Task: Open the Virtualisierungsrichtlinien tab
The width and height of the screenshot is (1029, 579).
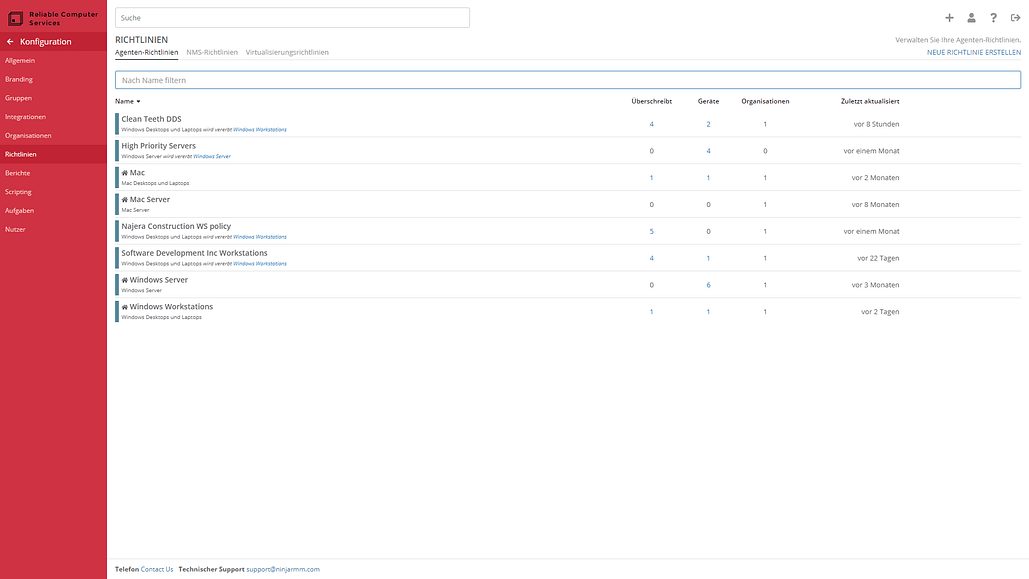Action: click(287, 53)
